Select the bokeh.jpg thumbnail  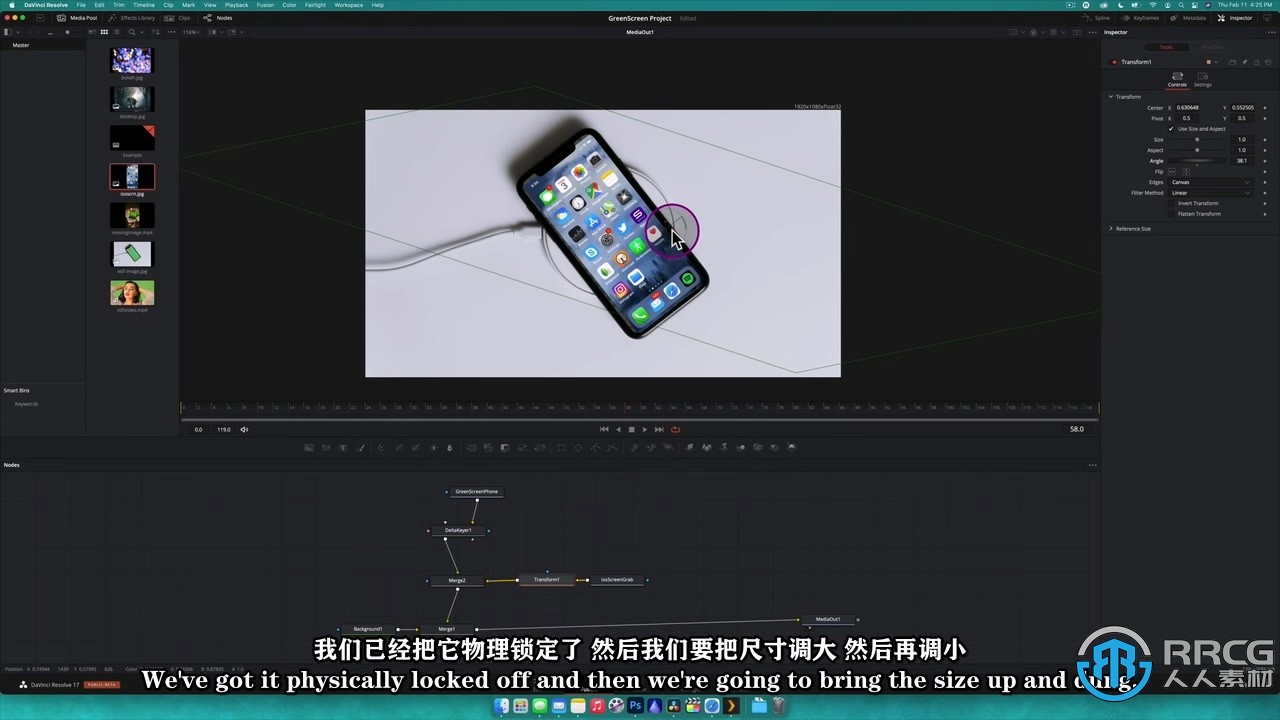[x=132, y=60]
